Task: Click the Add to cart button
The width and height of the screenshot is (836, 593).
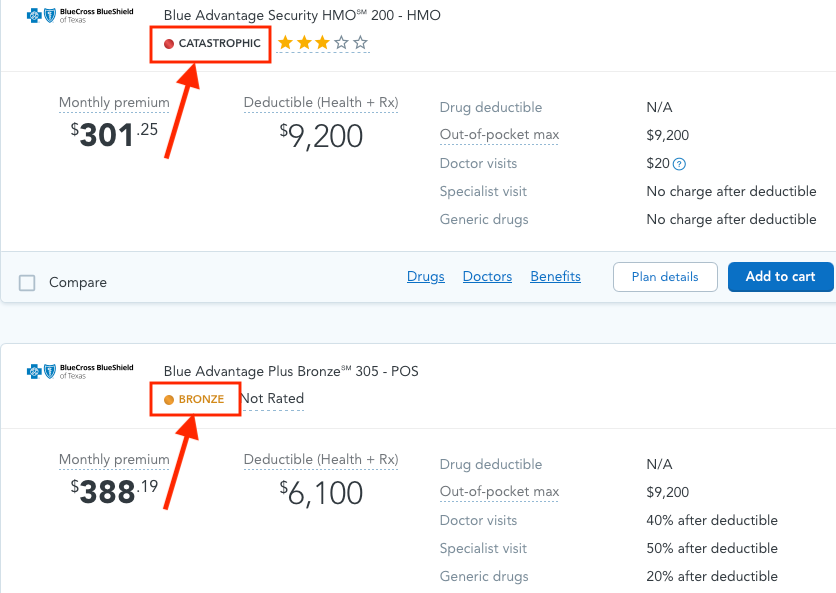Action: pyautogui.click(x=781, y=277)
